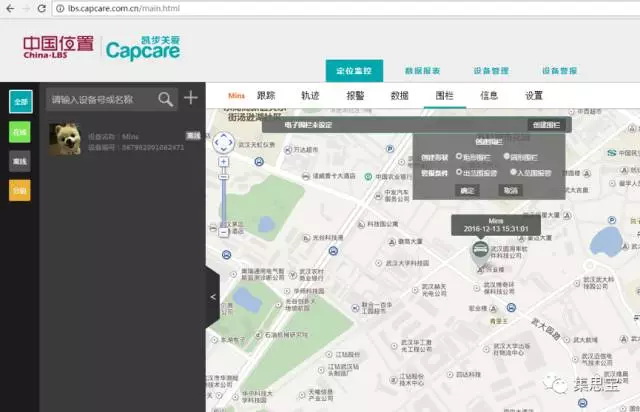Open the 设置 tab
The image size is (640, 412).
pyautogui.click(x=534, y=95)
